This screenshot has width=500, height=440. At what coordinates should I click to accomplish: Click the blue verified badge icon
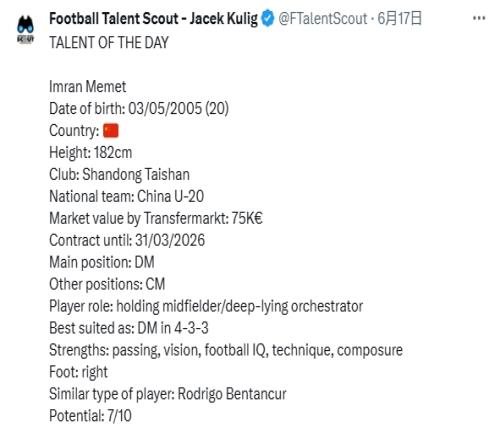(268, 18)
